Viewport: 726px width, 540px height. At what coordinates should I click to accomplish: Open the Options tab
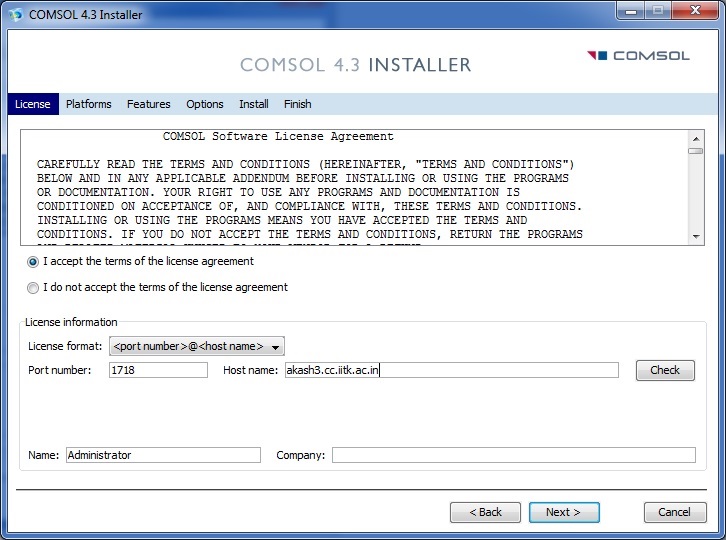pyautogui.click(x=205, y=104)
